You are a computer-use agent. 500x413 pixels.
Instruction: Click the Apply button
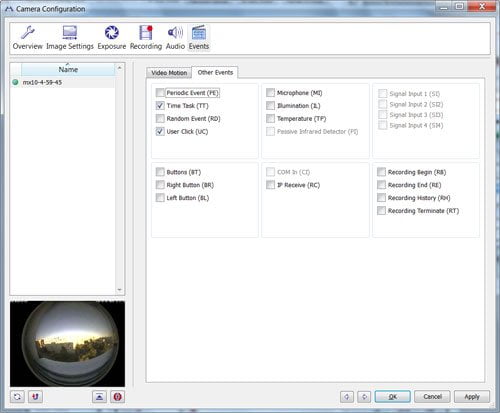point(472,396)
